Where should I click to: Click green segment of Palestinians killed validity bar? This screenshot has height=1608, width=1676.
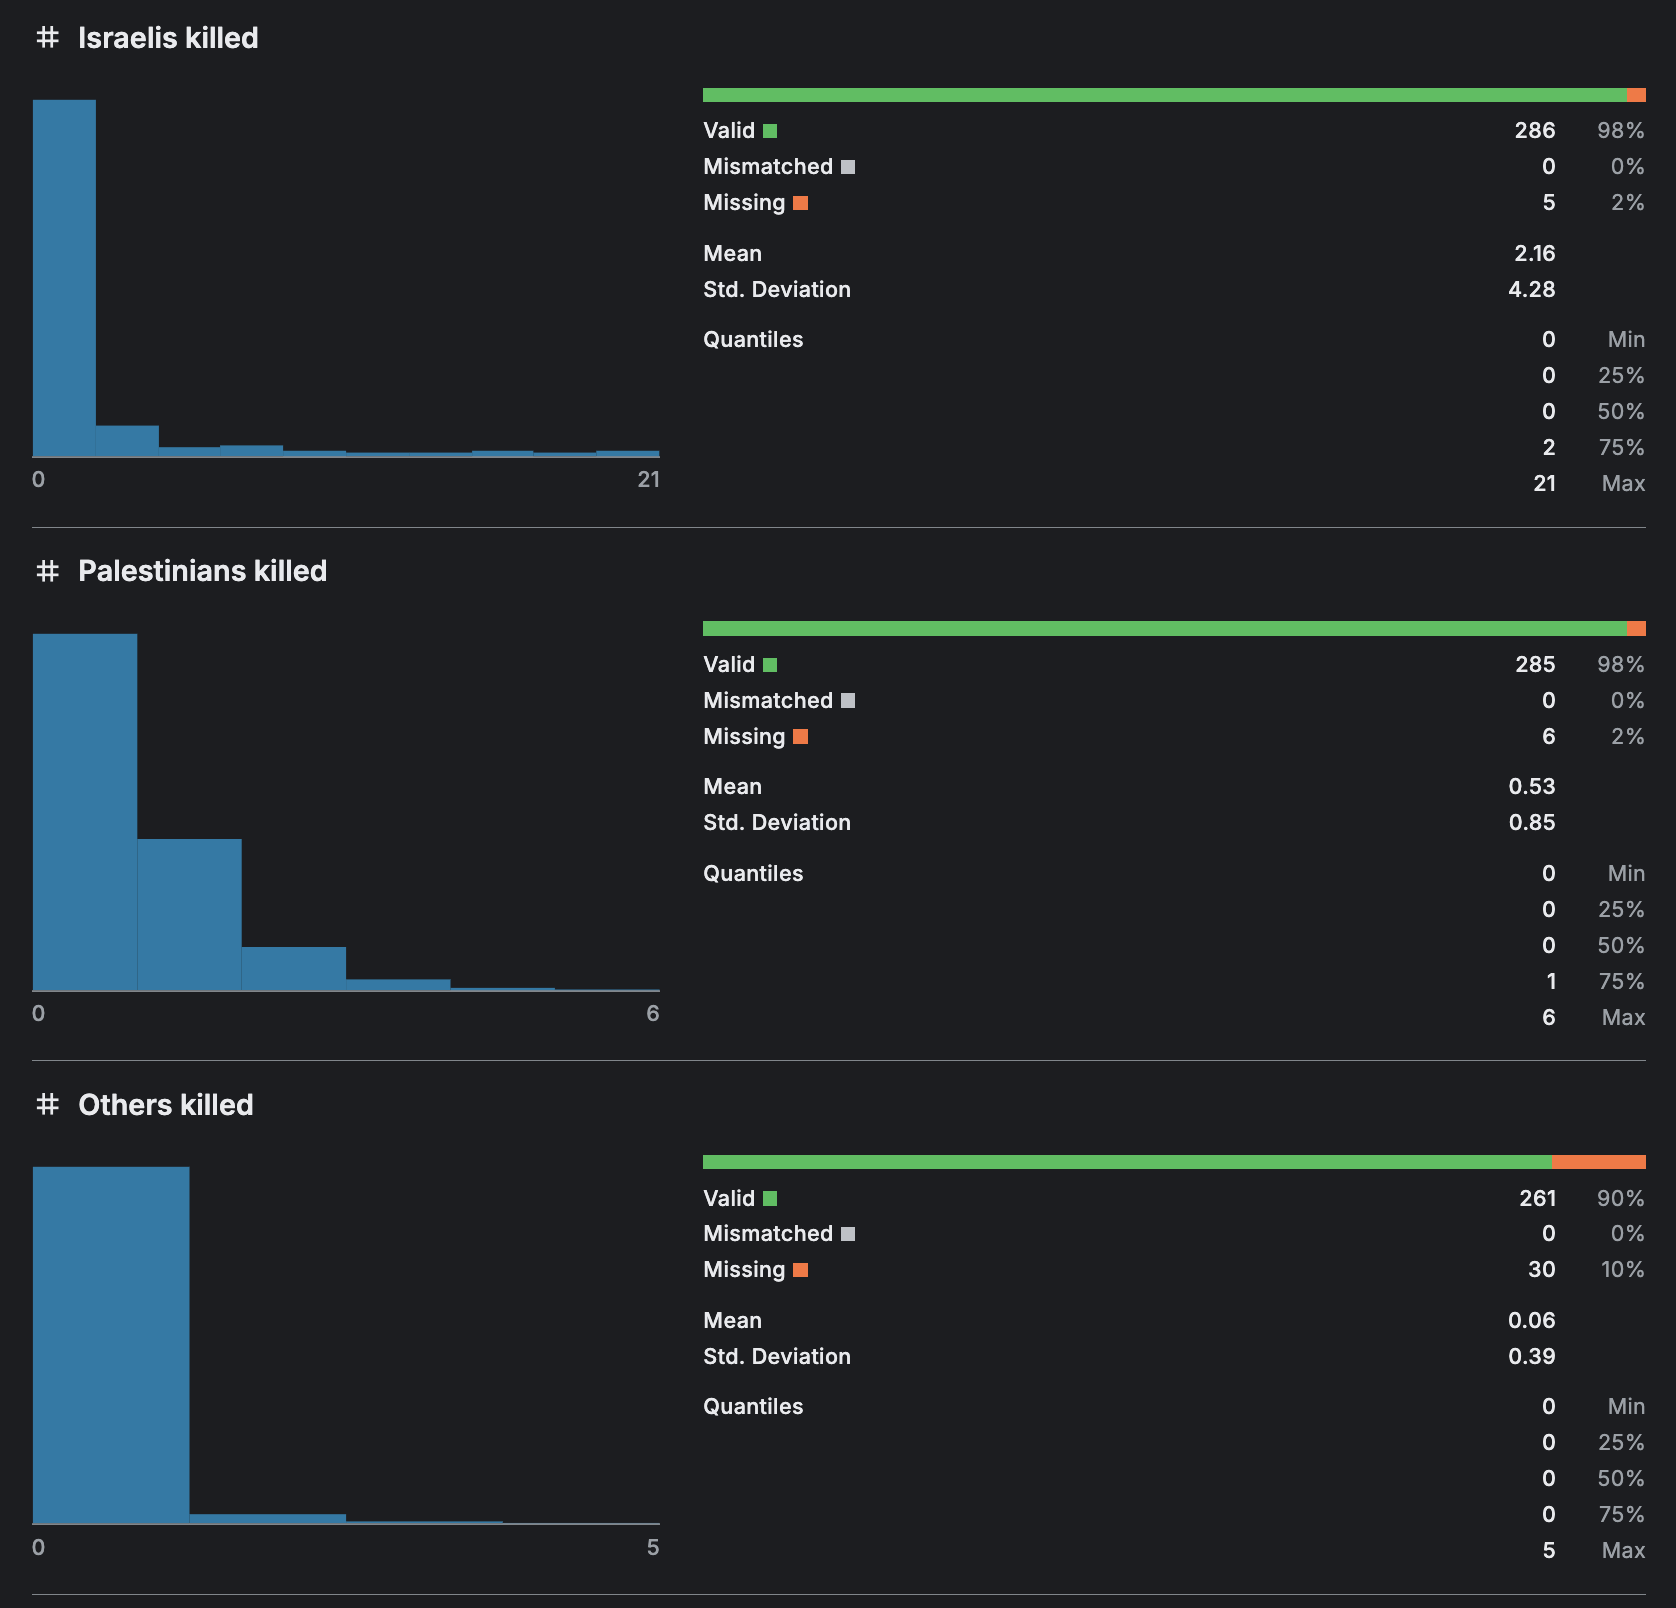(x=1164, y=629)
